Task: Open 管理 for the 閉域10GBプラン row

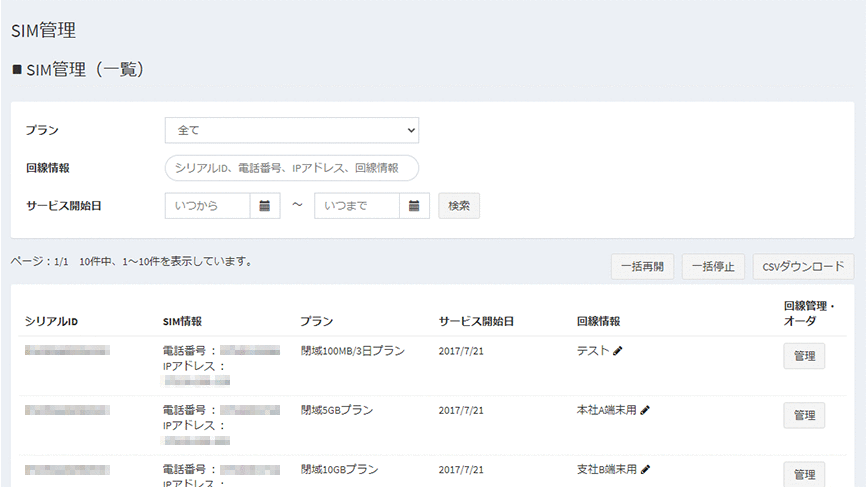Action: [804, 473]
